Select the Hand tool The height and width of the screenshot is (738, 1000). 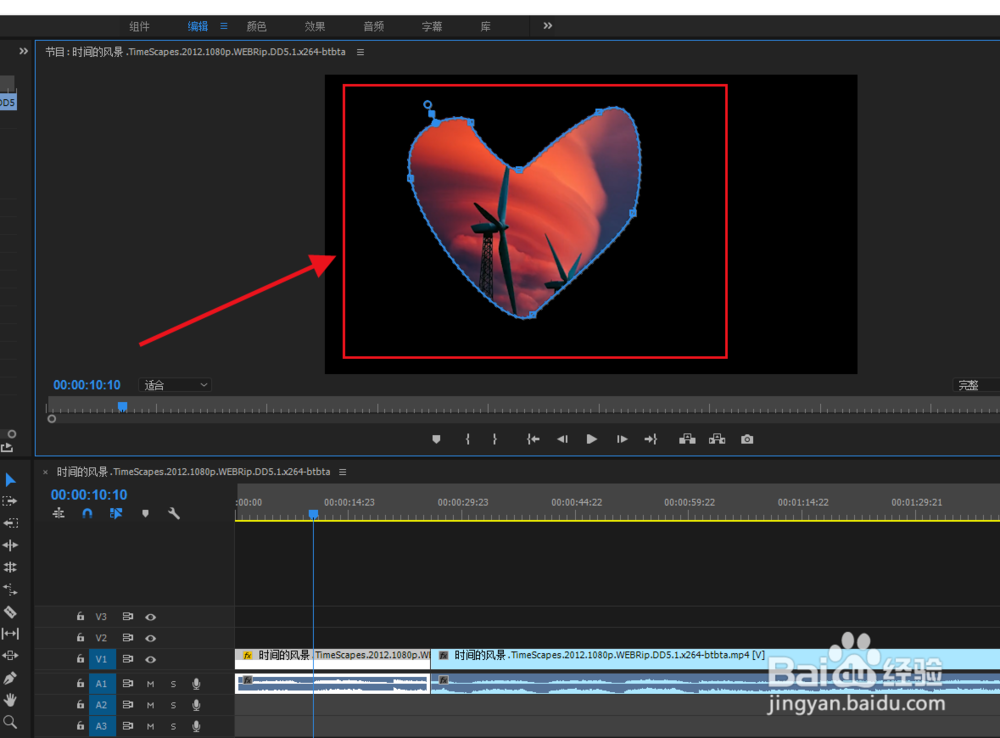click(x=10, y=700)
